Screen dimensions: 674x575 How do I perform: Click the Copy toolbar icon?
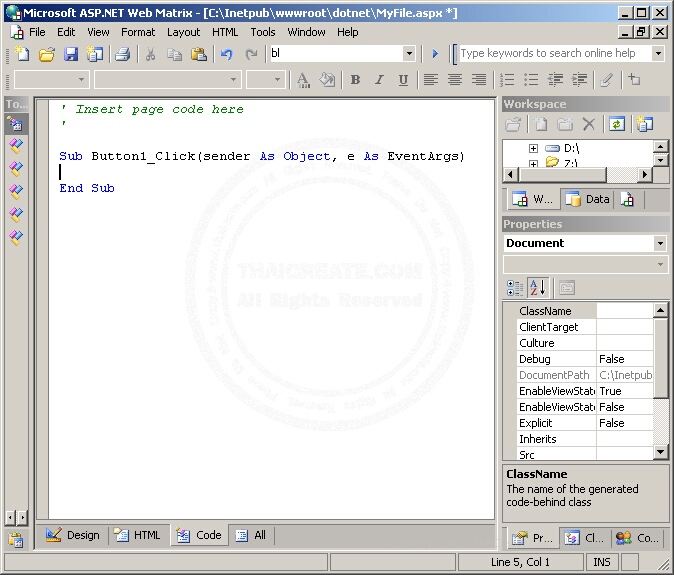click(175, 54)
